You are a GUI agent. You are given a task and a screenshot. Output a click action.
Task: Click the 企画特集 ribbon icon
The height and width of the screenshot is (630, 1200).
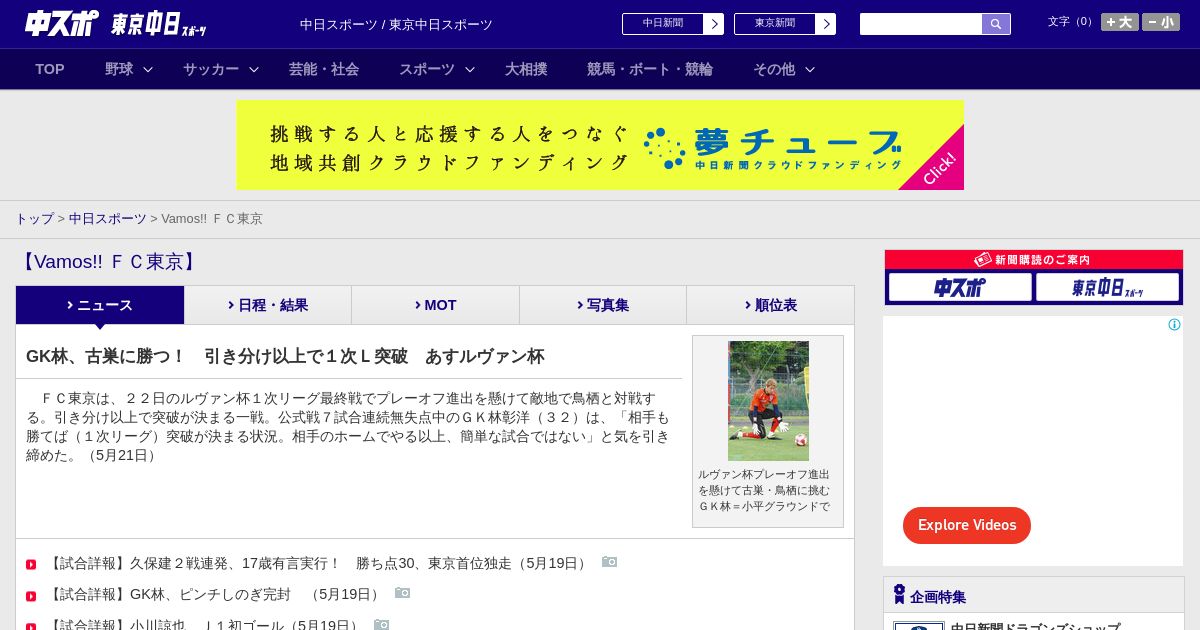click(x=899, y=594)
